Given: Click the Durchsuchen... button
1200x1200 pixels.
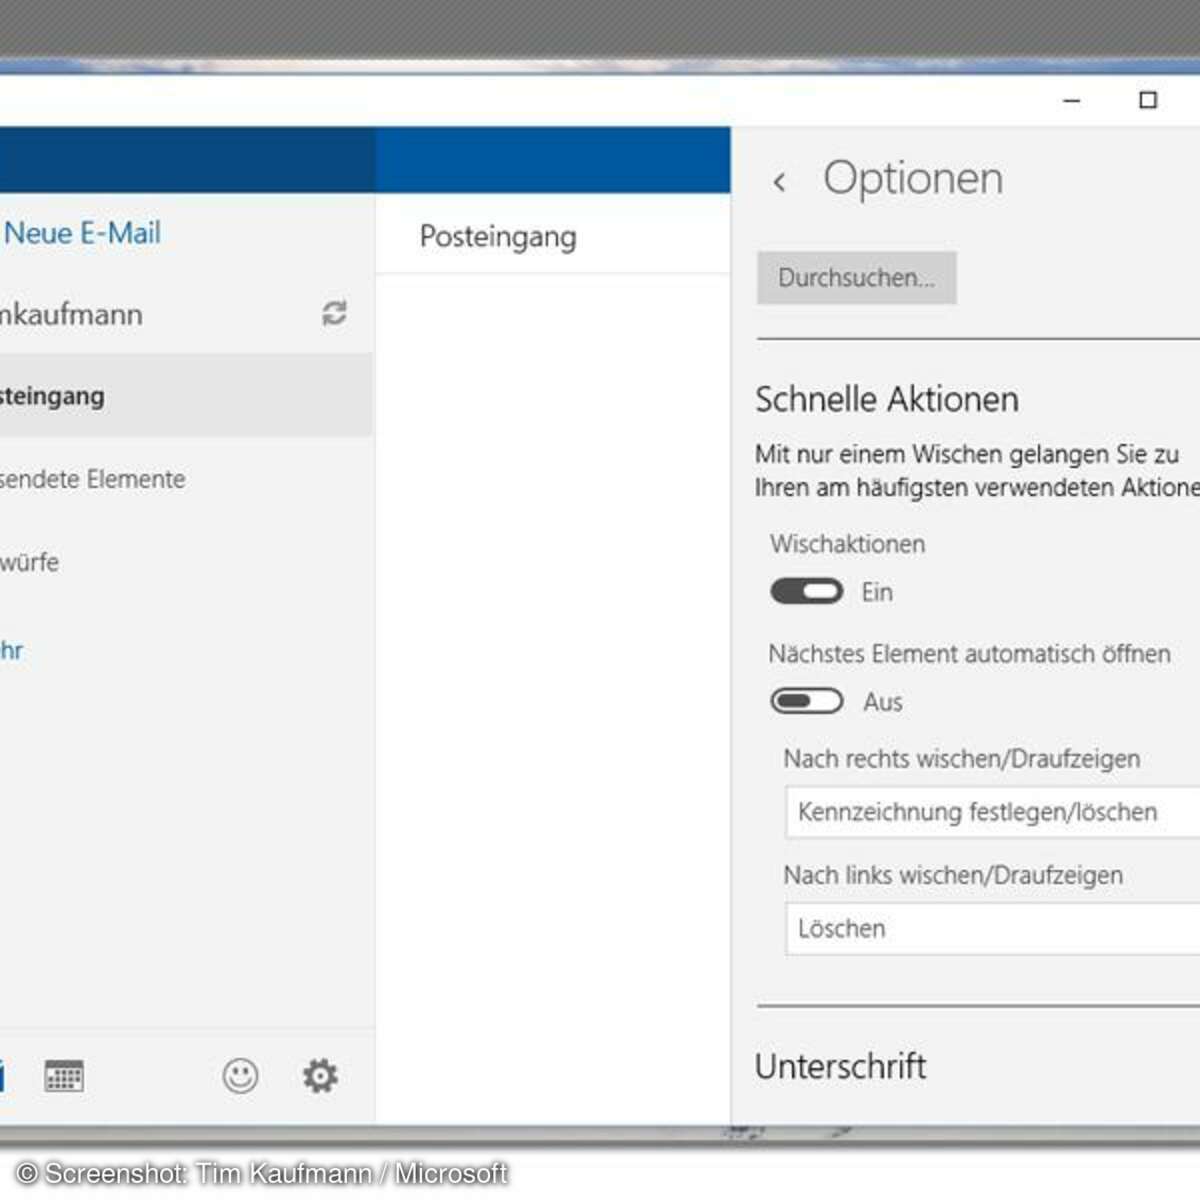Looking at the screenshot, I should (856, 278).
